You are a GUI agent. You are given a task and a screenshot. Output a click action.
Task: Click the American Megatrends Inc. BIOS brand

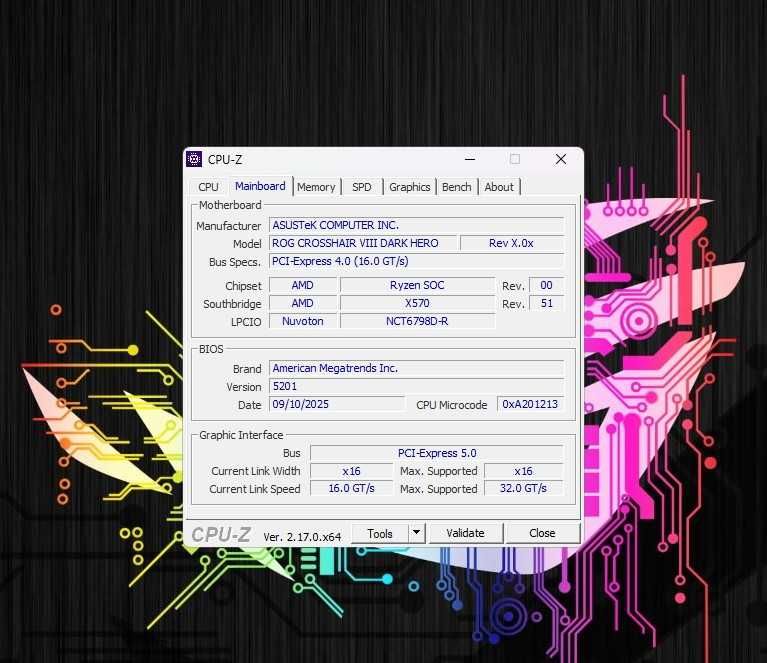click(416, 368)
